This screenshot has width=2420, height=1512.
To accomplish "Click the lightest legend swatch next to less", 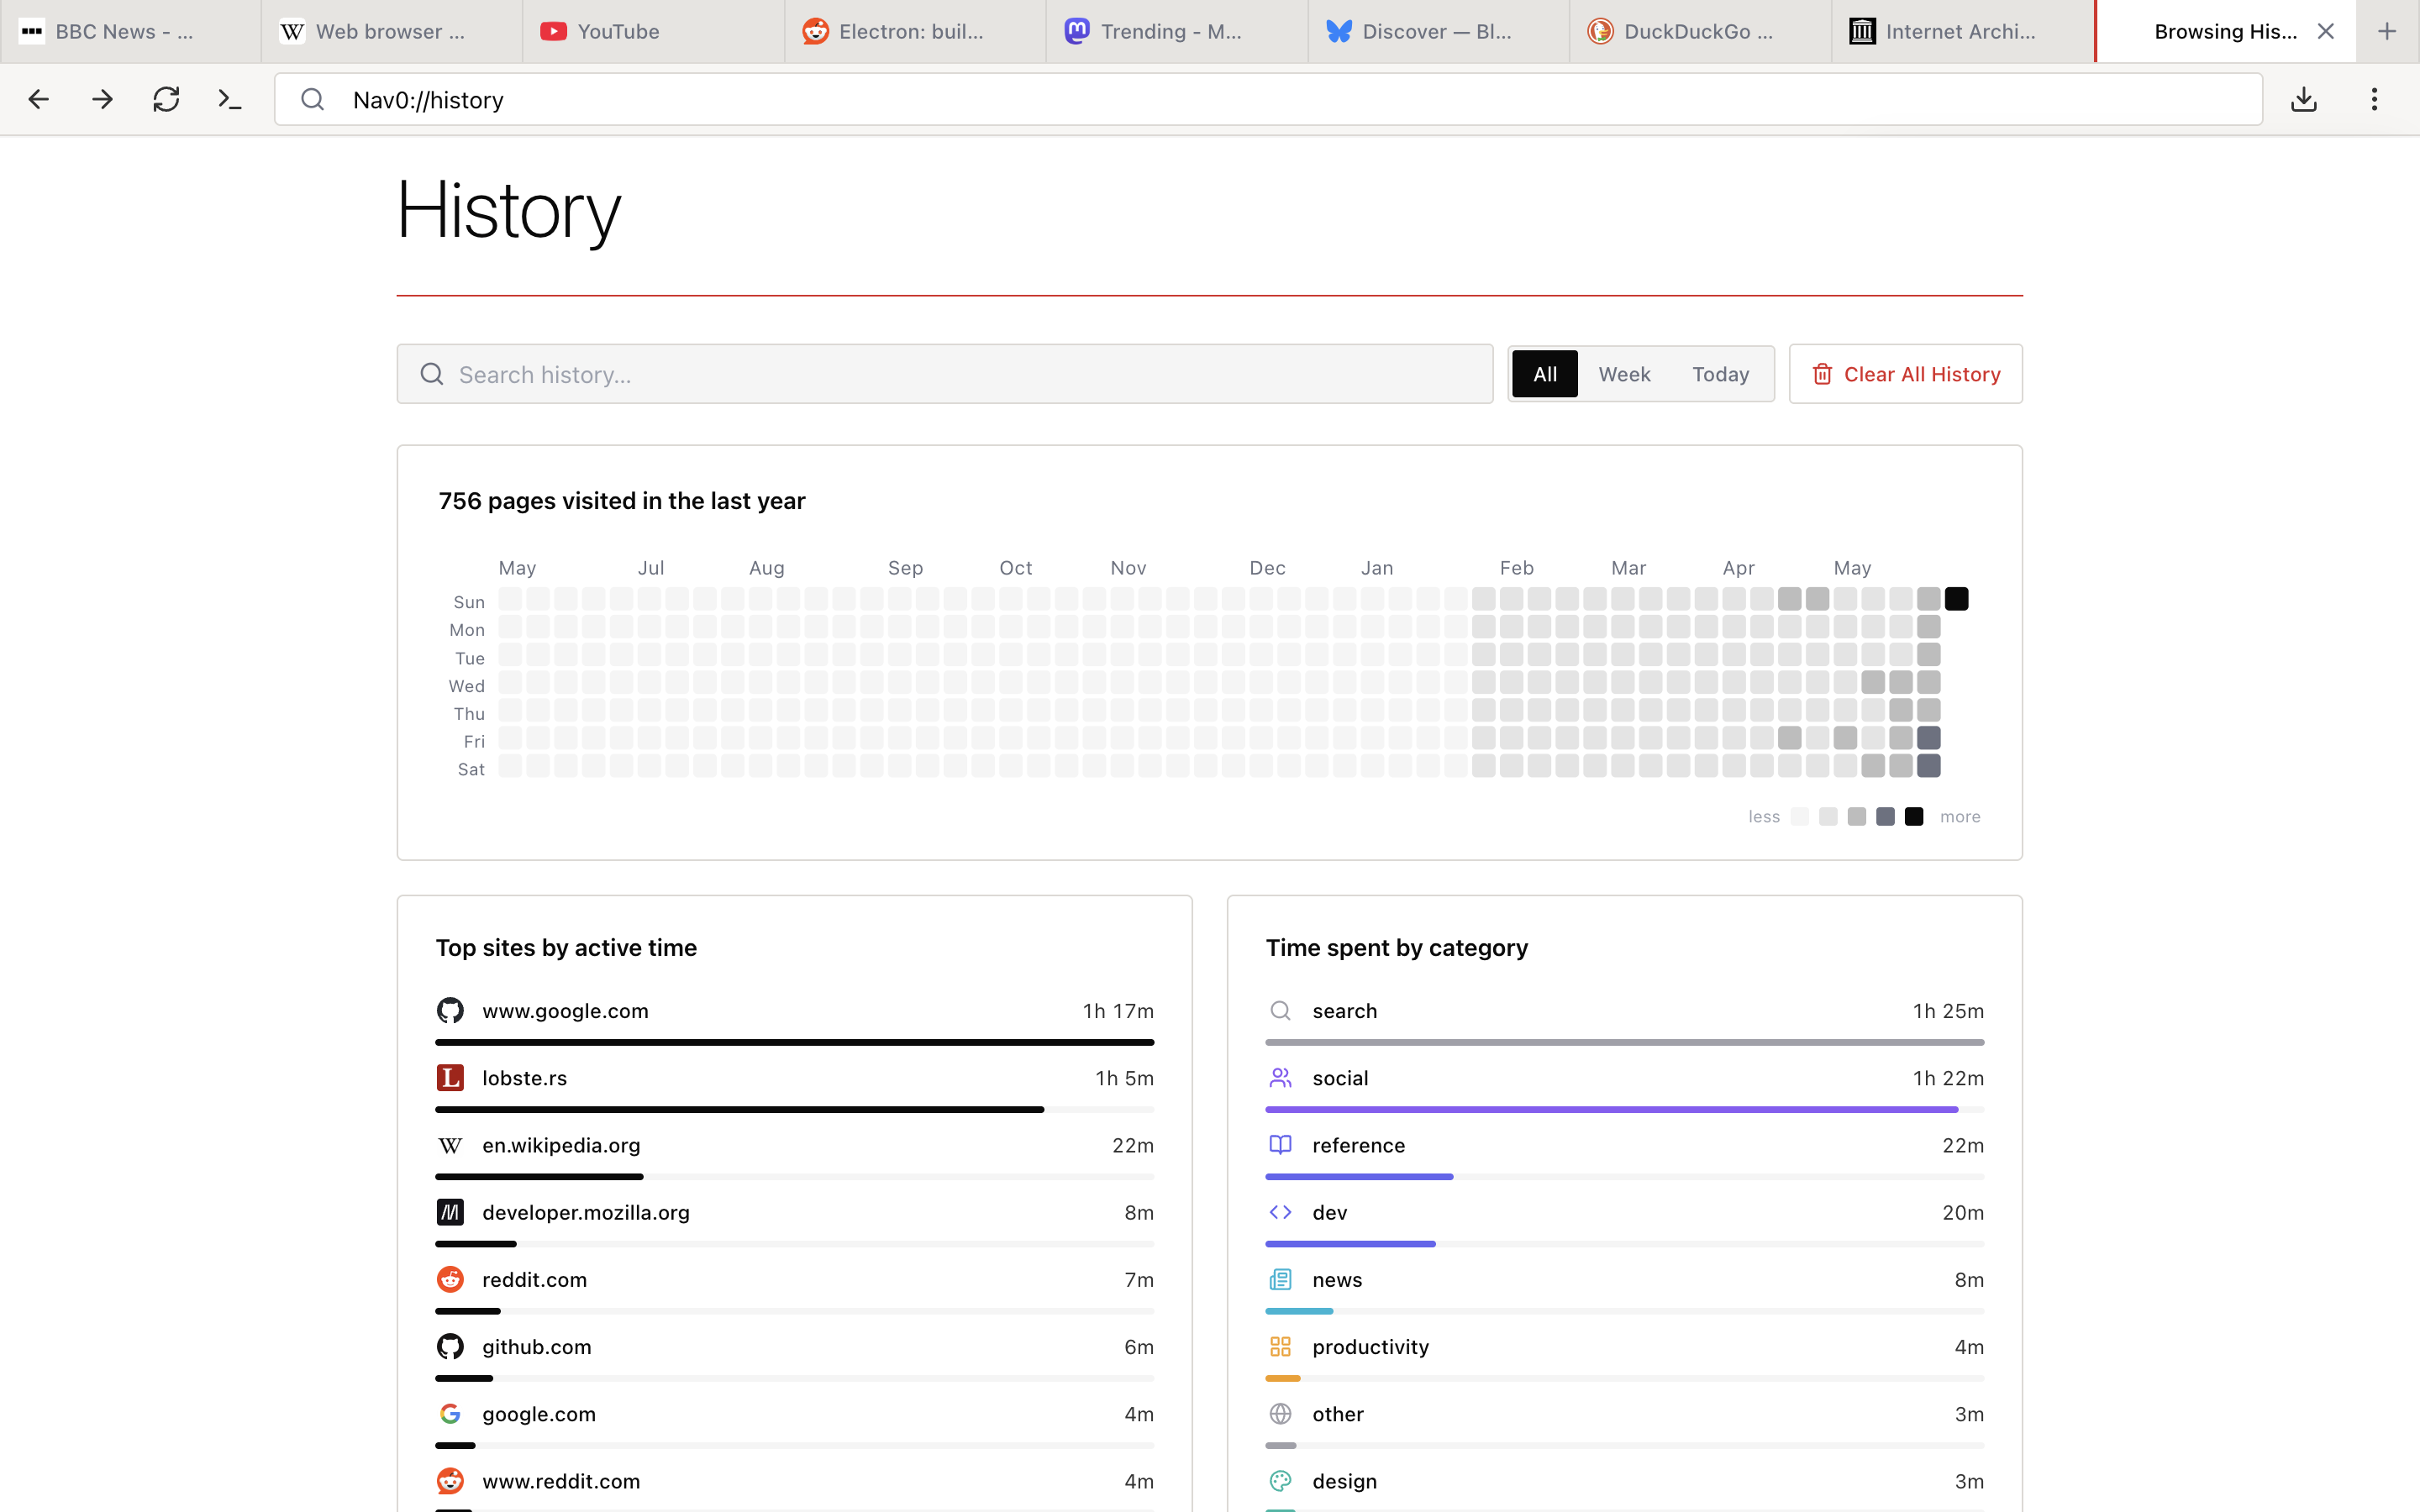I will [x=1799, y=816].
